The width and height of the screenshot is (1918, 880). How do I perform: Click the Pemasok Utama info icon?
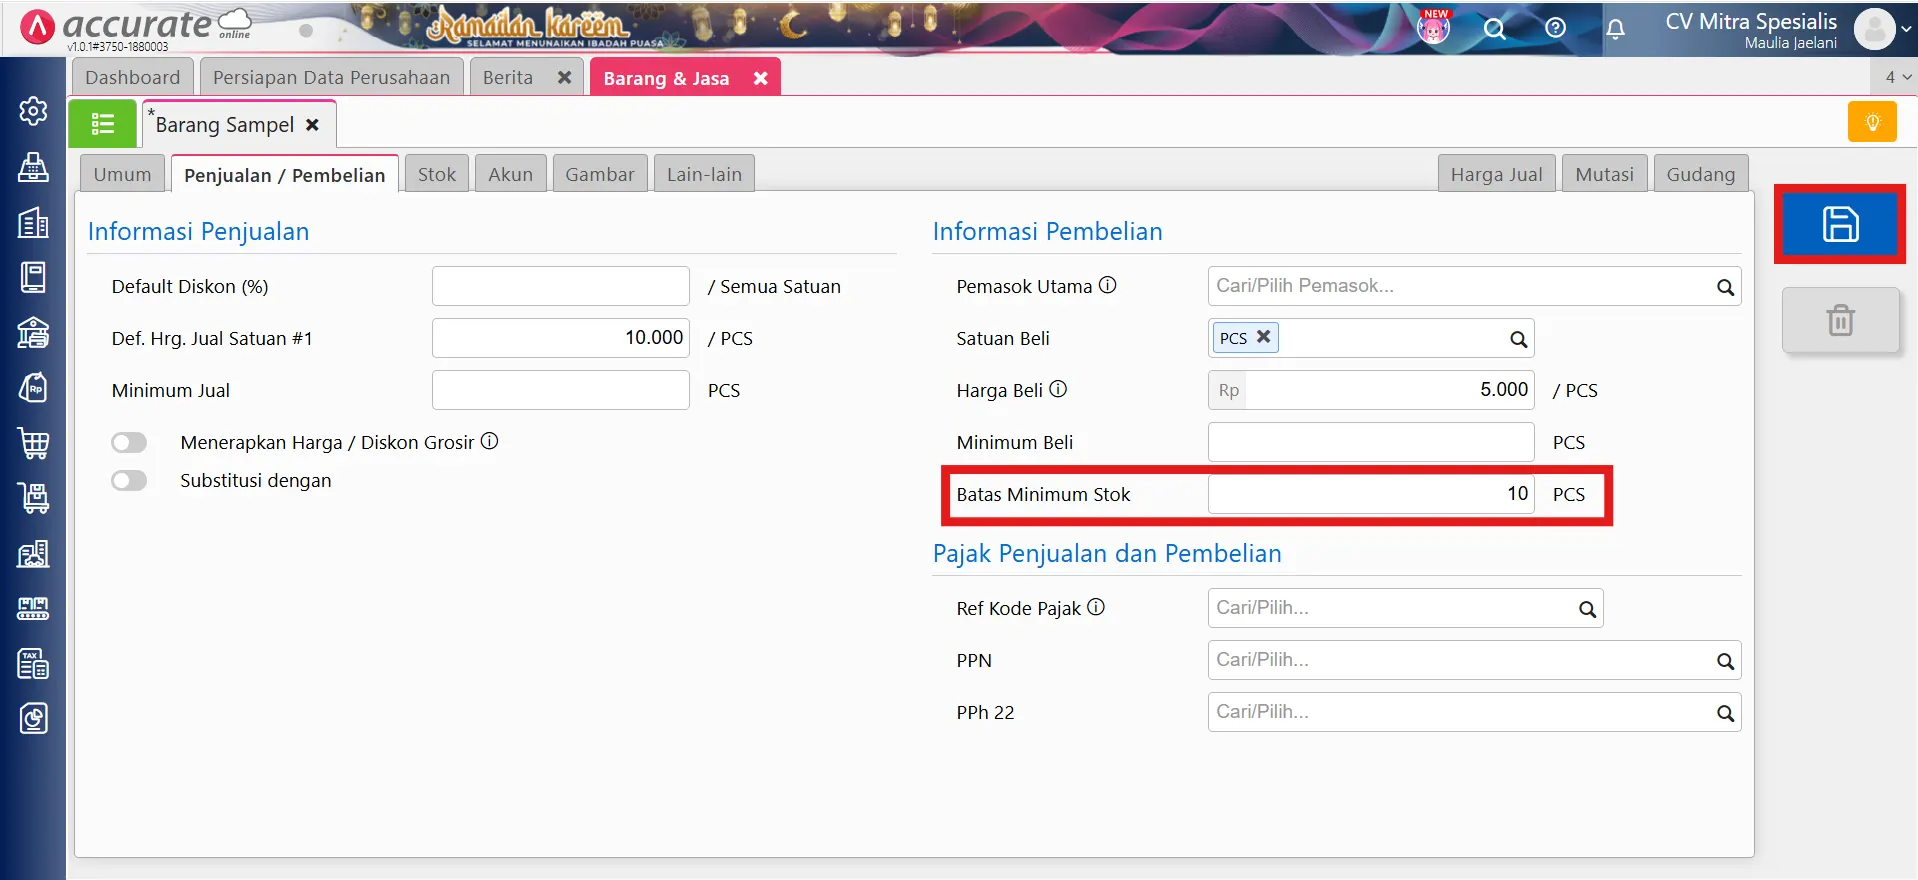tap(1107, 285)
